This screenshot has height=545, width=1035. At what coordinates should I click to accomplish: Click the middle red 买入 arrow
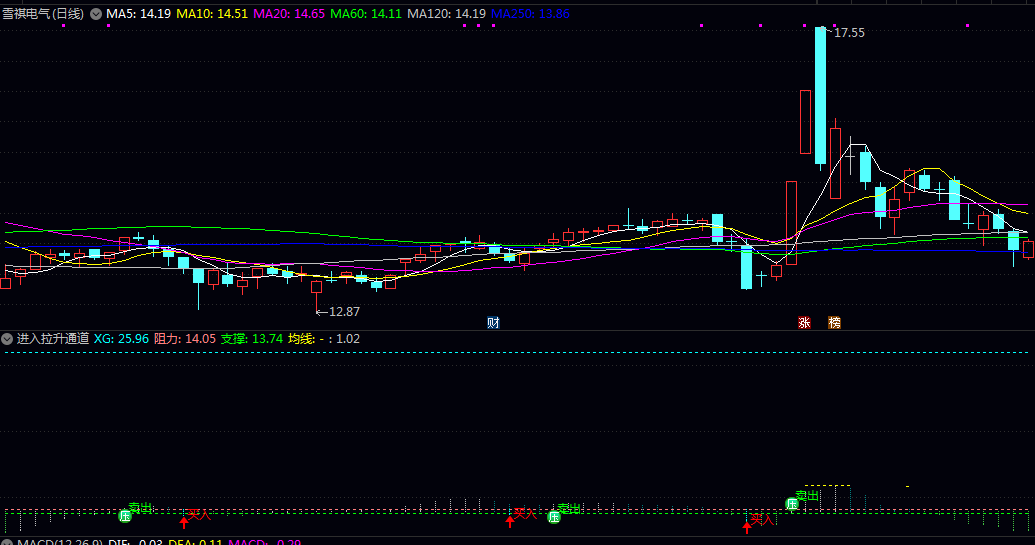[510, 521]
